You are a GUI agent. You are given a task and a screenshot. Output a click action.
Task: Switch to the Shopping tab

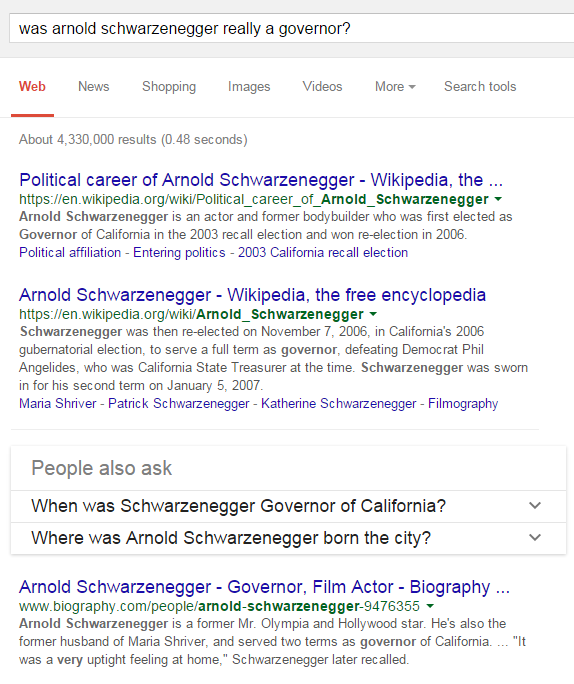169,86
